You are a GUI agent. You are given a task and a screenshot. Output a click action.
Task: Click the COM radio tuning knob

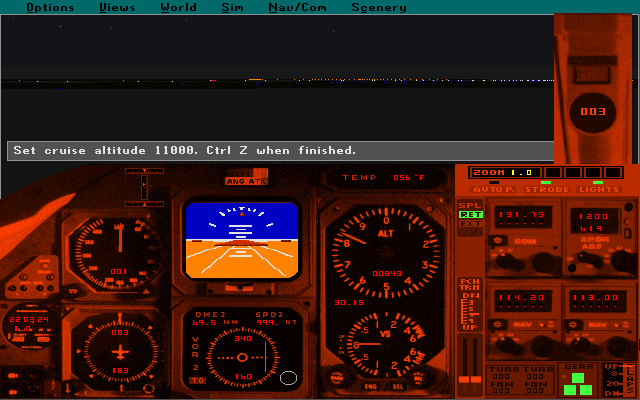[x=545, y=262]
